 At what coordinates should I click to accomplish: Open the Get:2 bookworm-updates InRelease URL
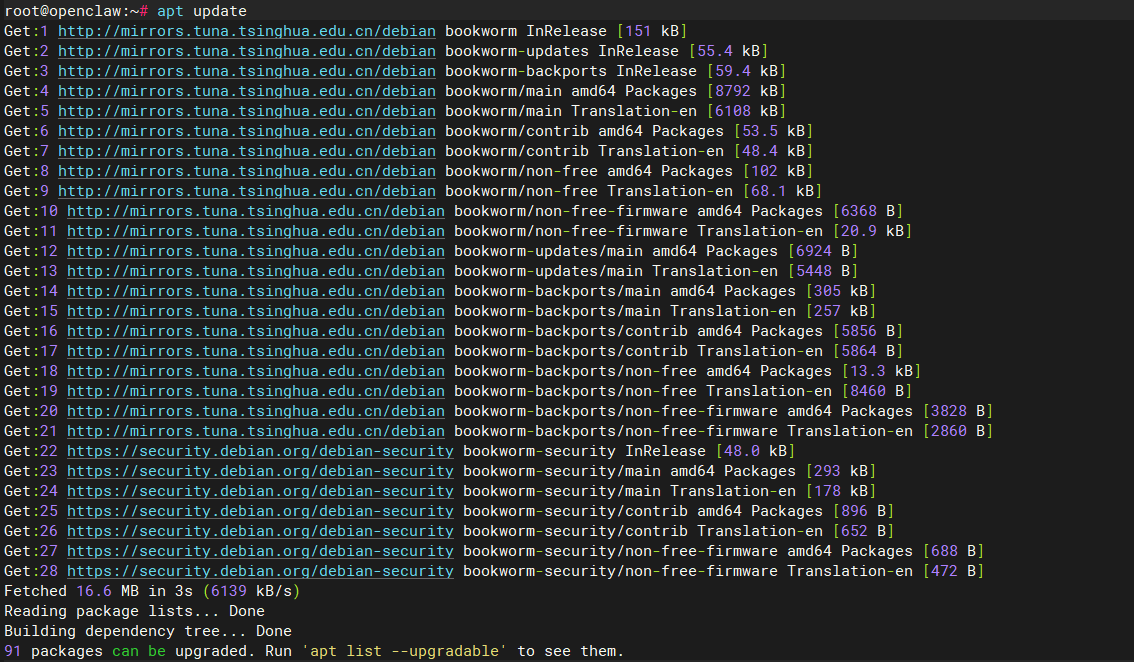247,51
